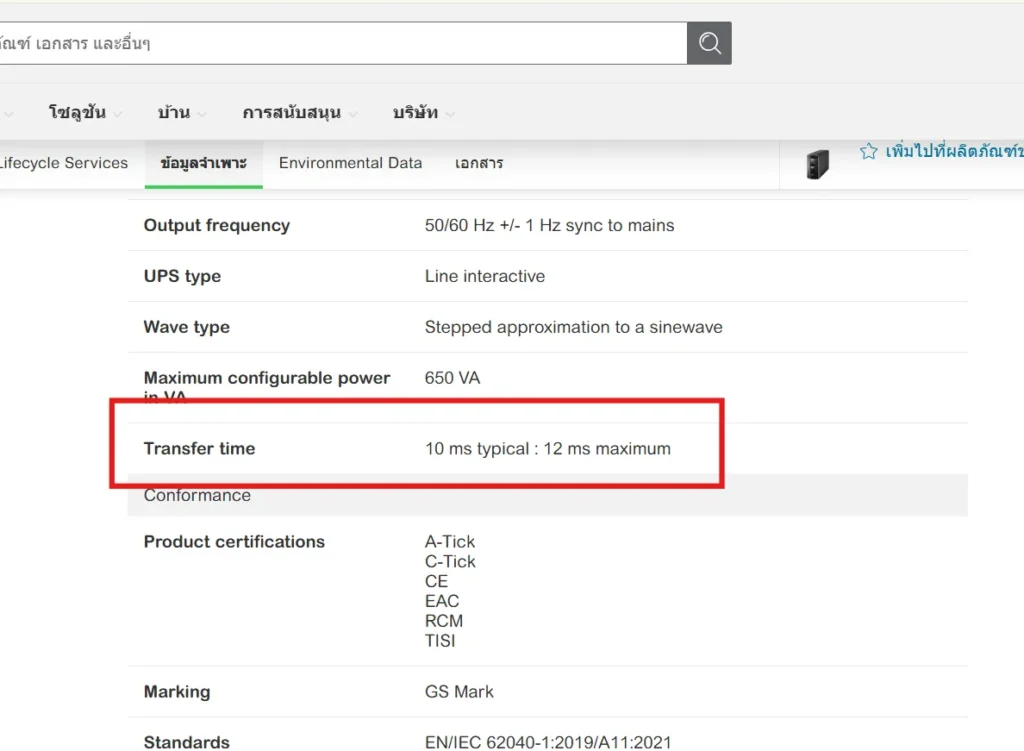Image resolution: width=1024 pixels, height=751 pixels.
Task: Select the UPS type label
Action: coord(182,276)
